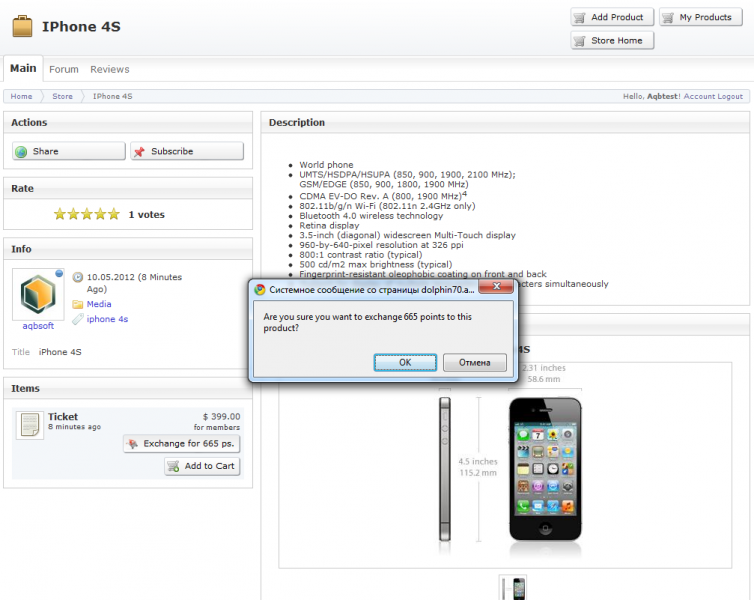Click the first rating star
754x600 pixels.
tap(60, 214)
